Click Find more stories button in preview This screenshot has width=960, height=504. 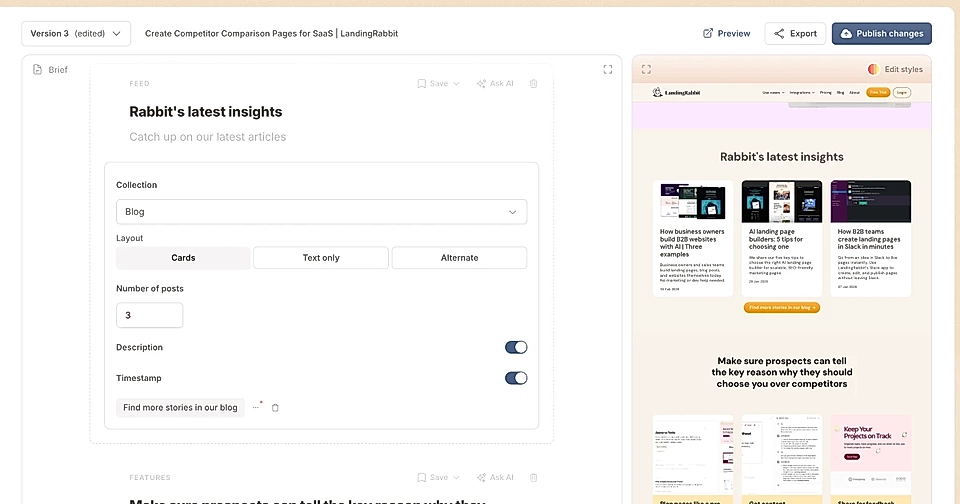click(782, 307)
